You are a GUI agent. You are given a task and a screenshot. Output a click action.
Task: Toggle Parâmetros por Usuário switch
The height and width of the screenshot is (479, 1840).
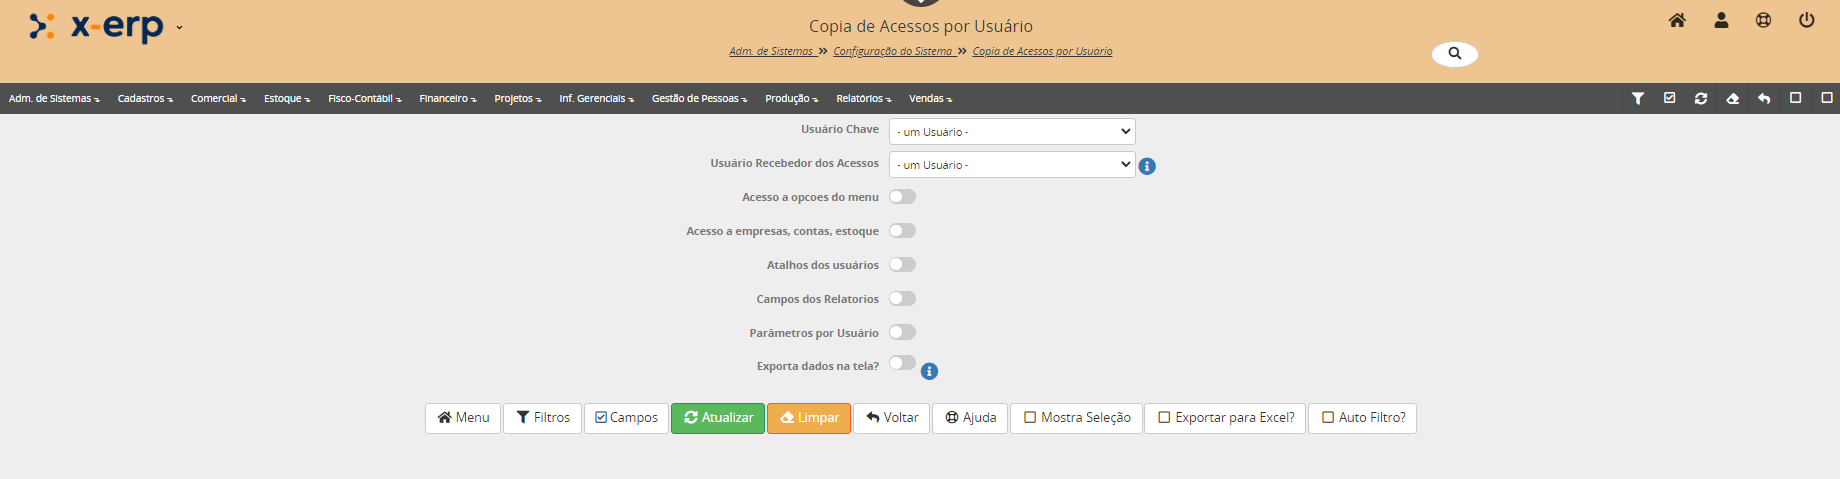(902, 333)
